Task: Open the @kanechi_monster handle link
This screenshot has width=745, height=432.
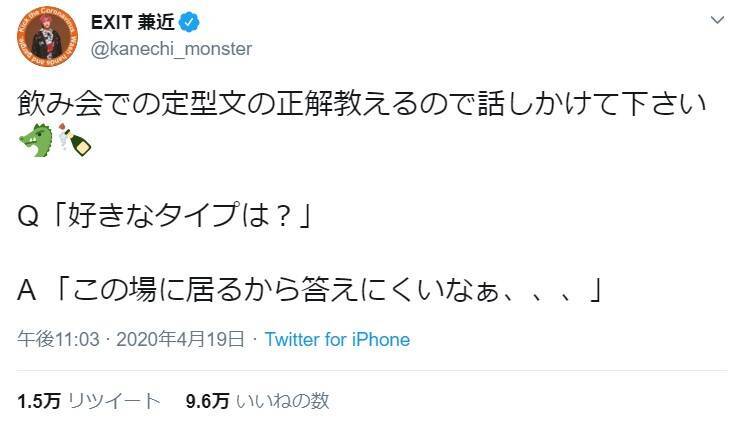Action: click(170, 48)
